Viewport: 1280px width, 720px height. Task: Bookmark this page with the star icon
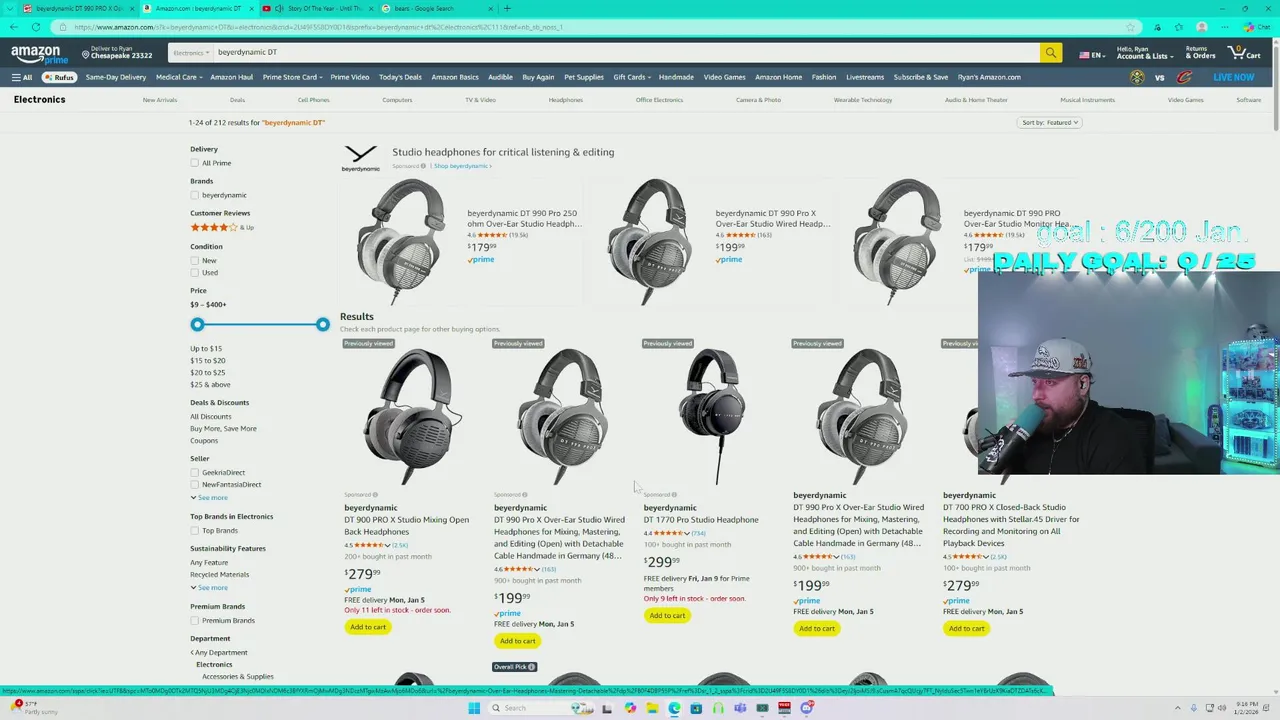coord(1130,27)
